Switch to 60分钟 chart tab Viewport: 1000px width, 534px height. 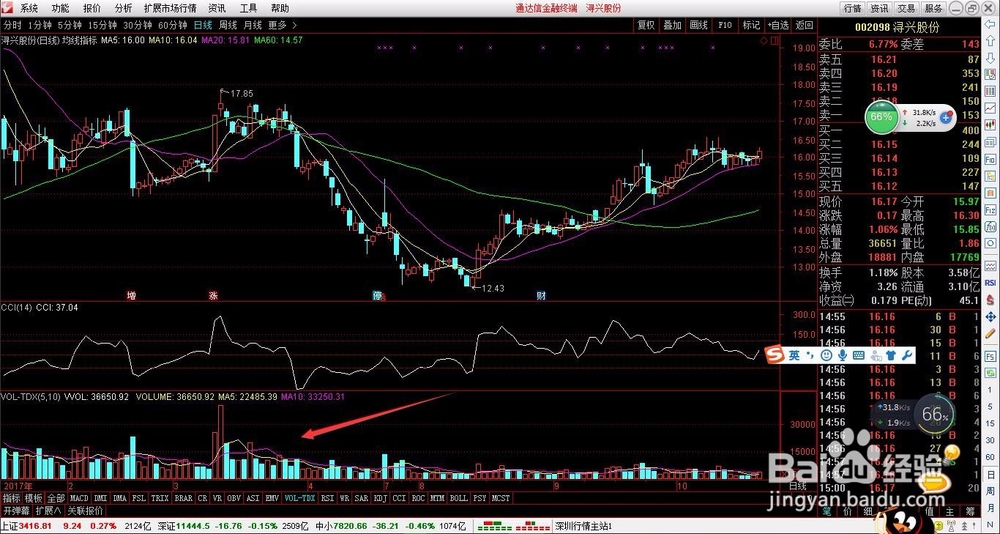[172, 26]
